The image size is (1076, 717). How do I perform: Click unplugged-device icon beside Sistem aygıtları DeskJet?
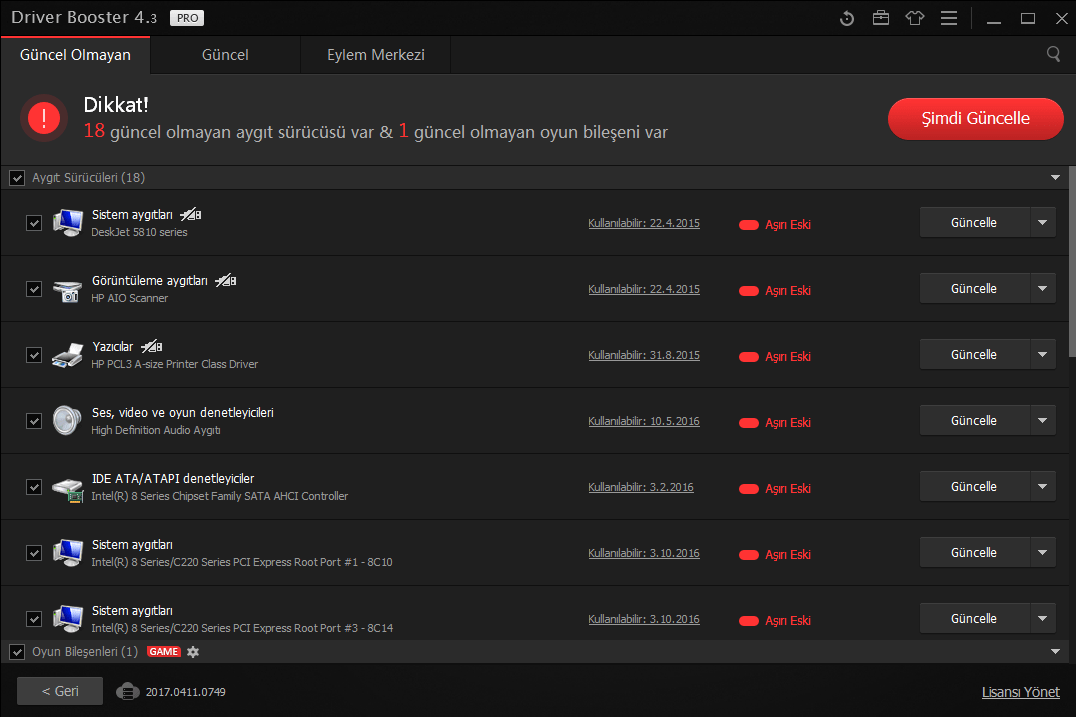[x=191, y=215]
